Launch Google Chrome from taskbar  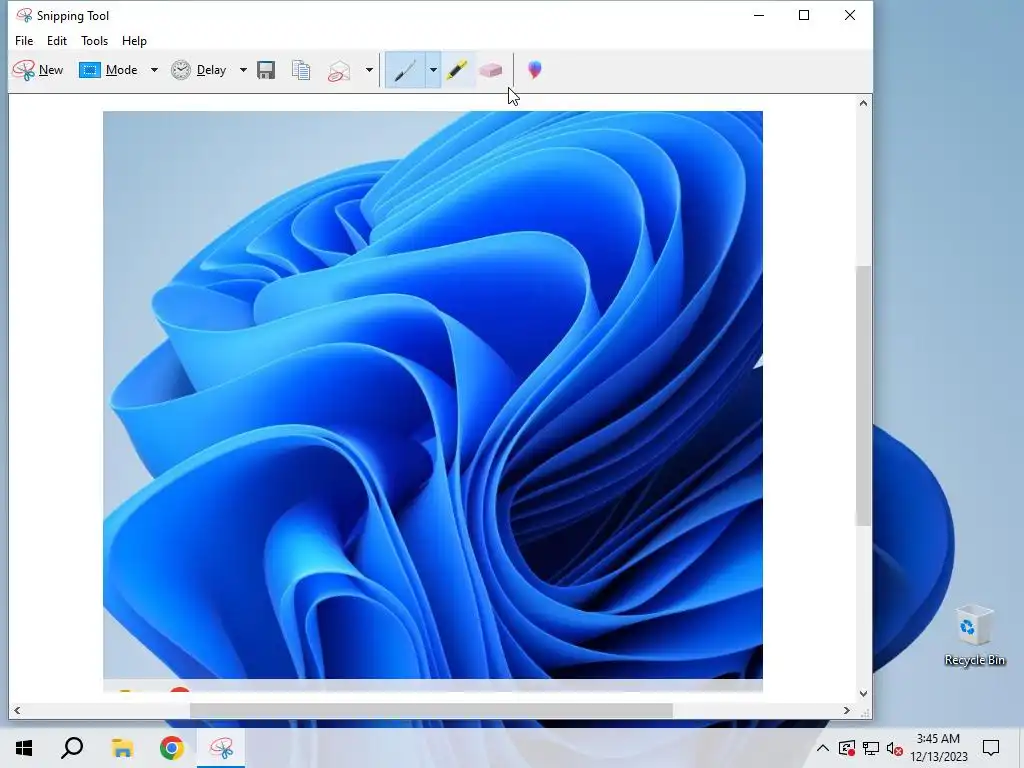[172, 748]
